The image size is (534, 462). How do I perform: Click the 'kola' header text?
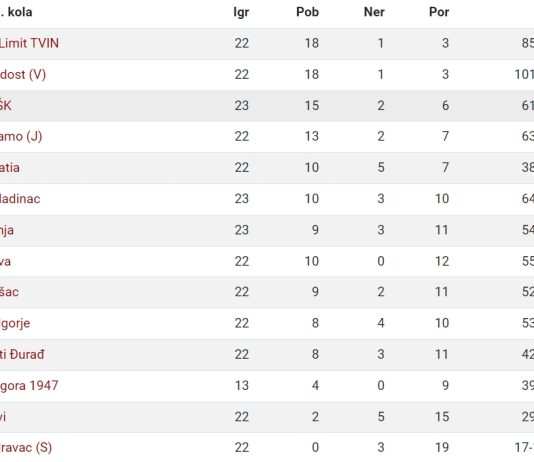point(20,12)
